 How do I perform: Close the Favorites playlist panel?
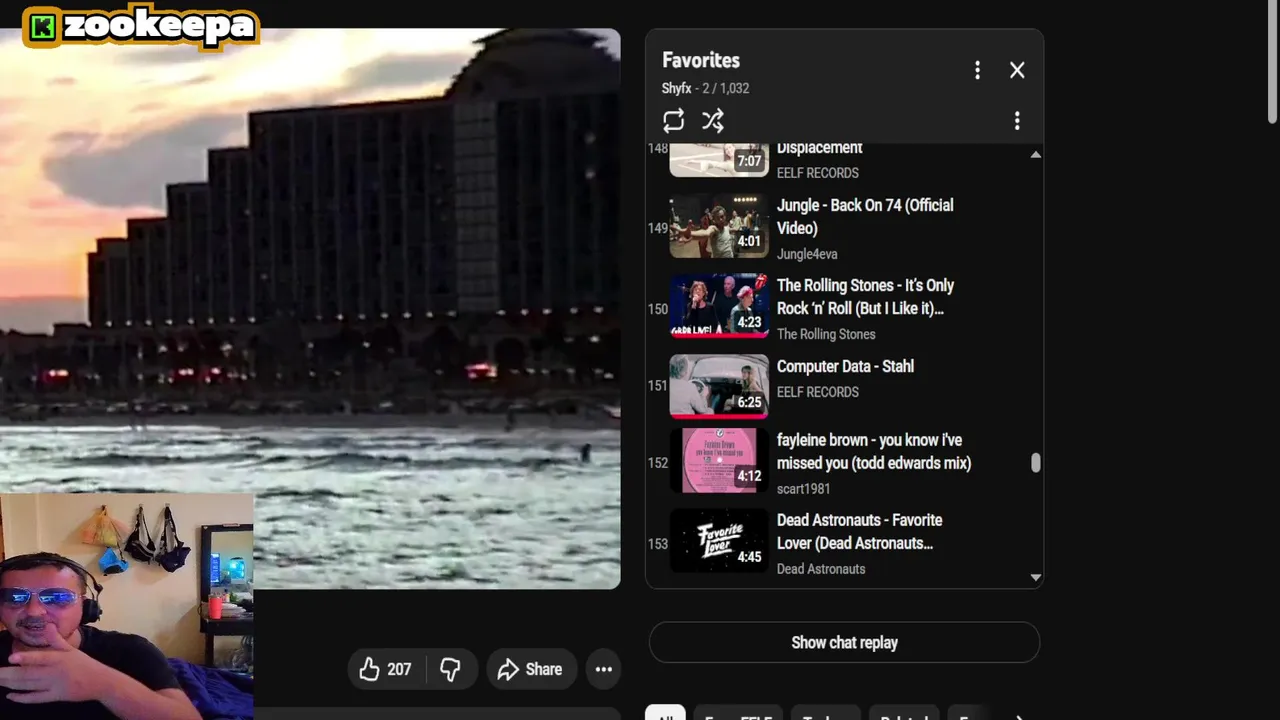(1017, 70)
